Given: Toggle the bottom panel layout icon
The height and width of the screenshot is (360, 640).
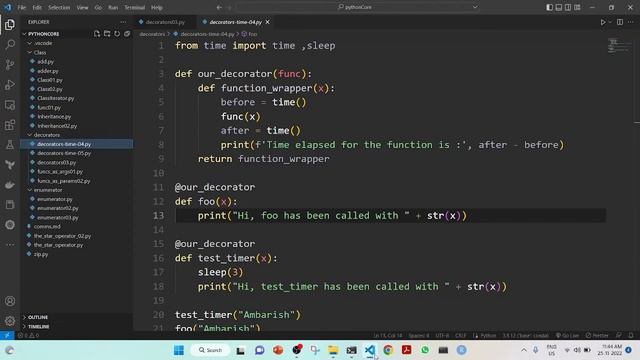Looking at the screenshot, I should [x=559, y=7].
